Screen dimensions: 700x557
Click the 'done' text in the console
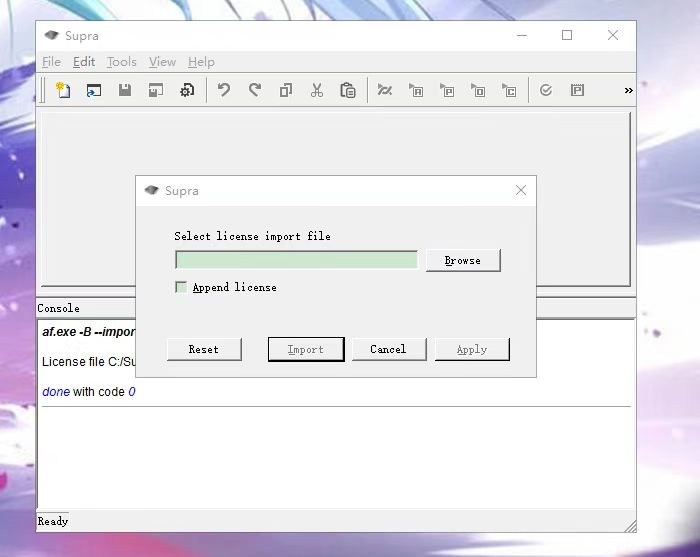pyautogui.click(x=56, y=392)
